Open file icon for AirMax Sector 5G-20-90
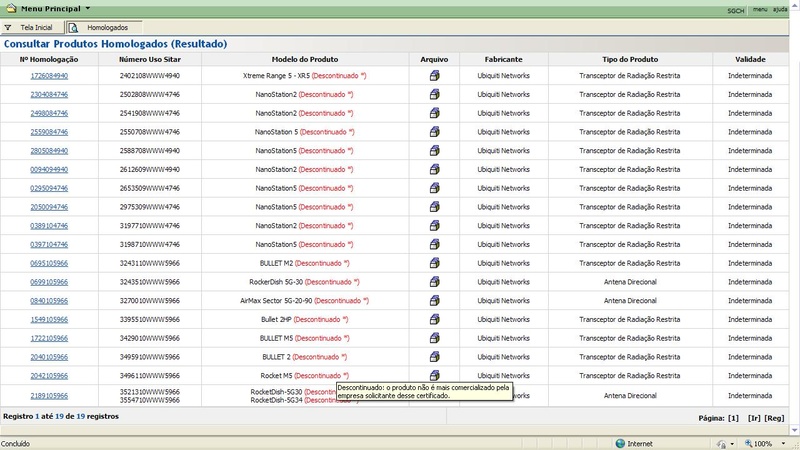The image size is (800, 450). pos(434,301)
